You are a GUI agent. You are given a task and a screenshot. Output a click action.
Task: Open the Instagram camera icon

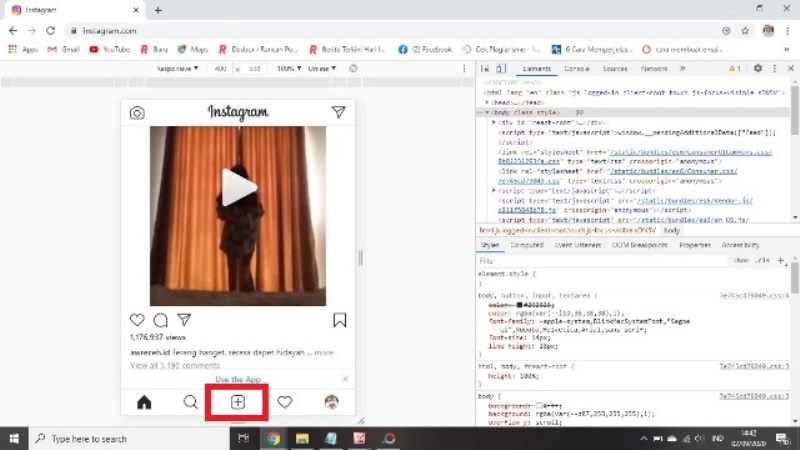coord(137,113)
